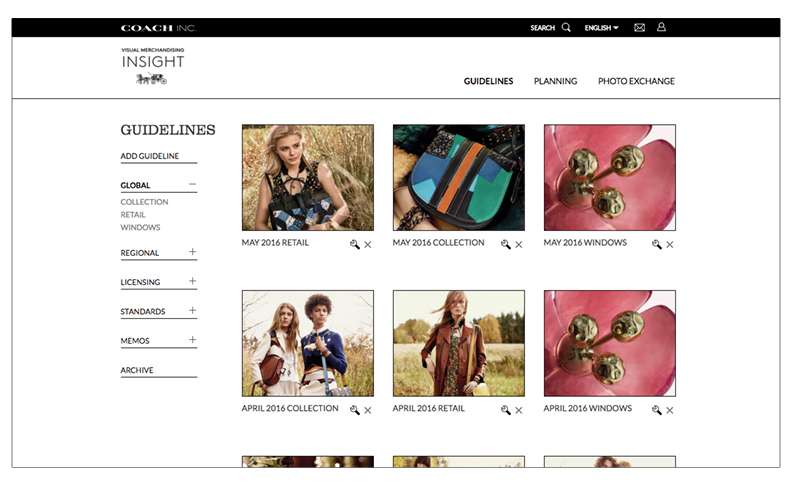
Task: Expand the Regional section plus icon
Action: 192,252
